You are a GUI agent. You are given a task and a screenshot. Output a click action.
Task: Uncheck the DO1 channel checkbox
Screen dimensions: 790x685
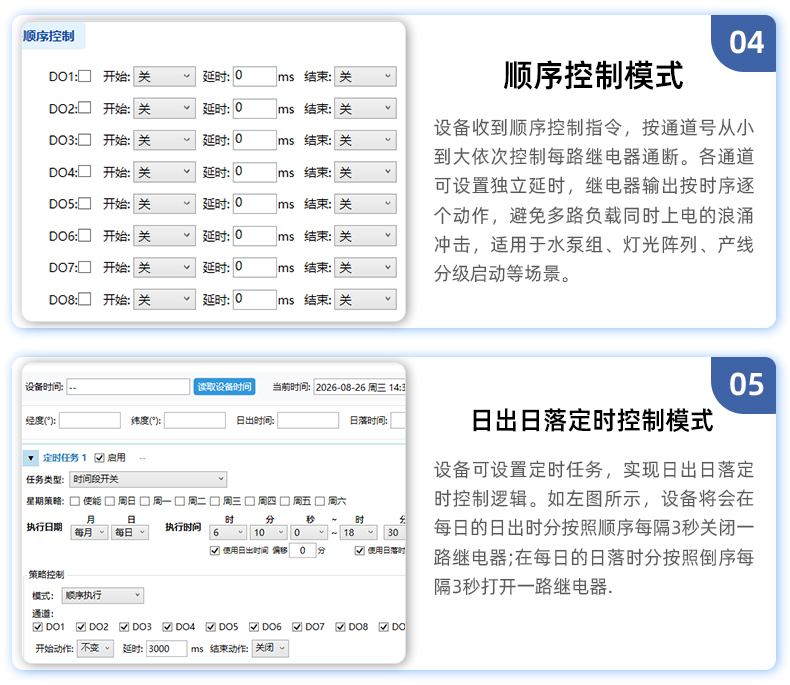(x=37, y=627)
